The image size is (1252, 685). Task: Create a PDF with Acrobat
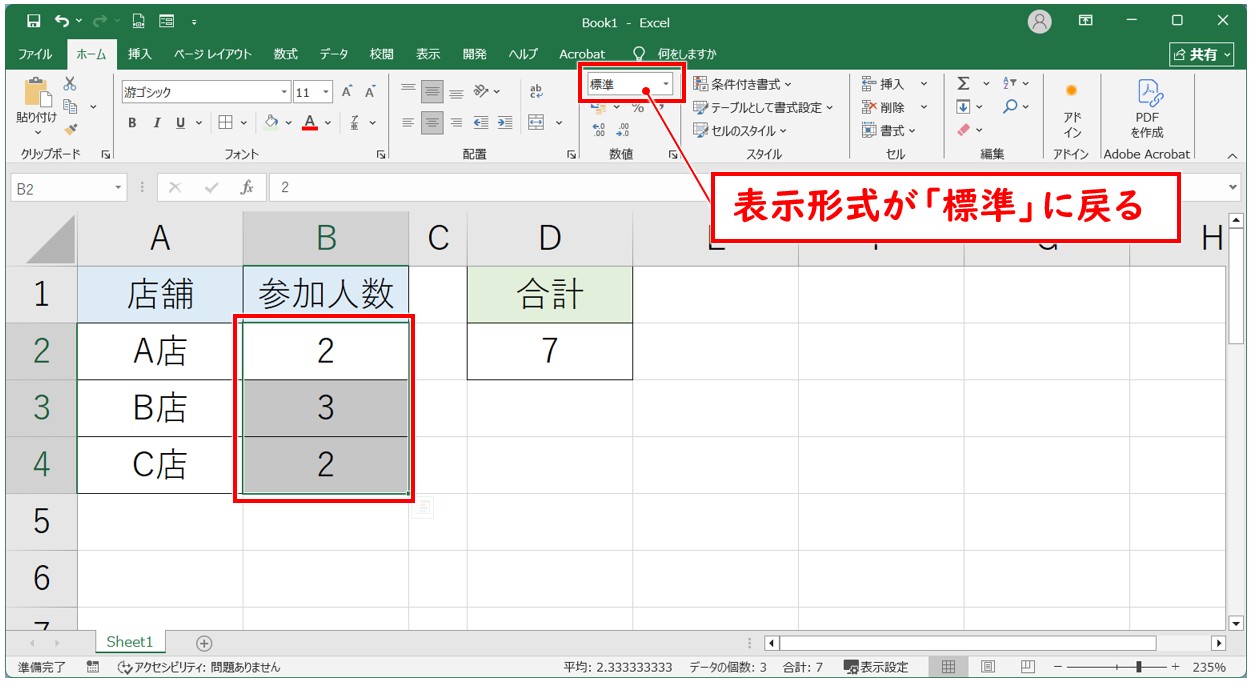[x=1147, y=110]
